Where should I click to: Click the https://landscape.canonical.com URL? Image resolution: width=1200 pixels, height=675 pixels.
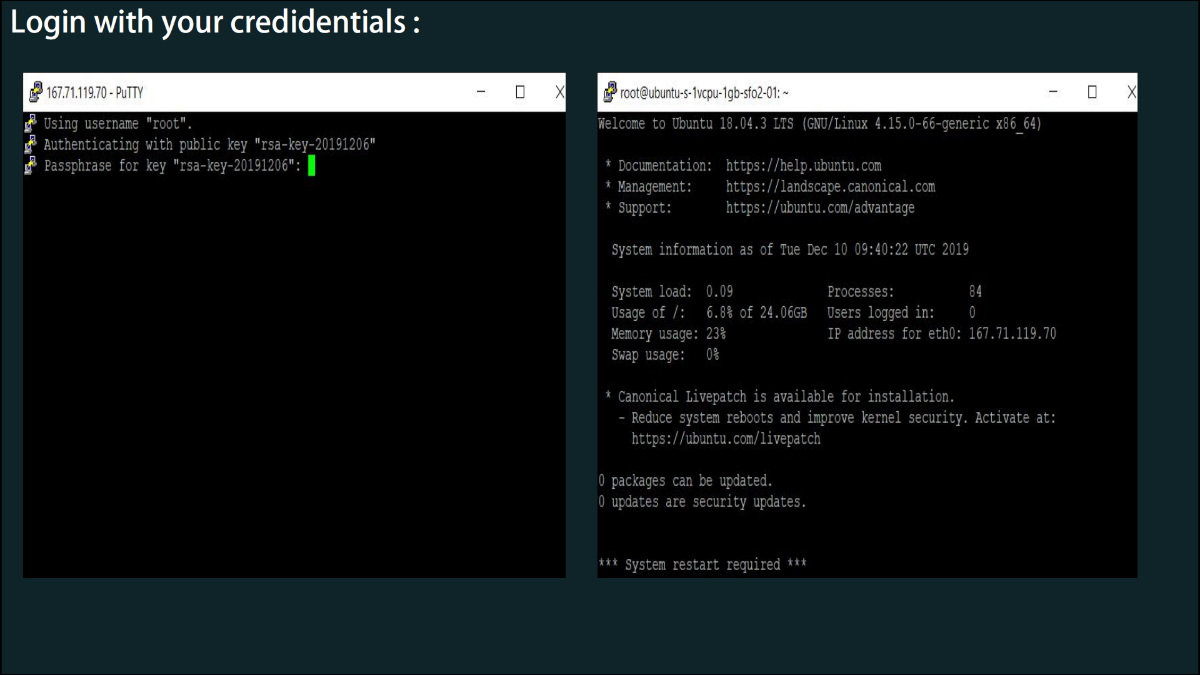(x=831, y=187)
